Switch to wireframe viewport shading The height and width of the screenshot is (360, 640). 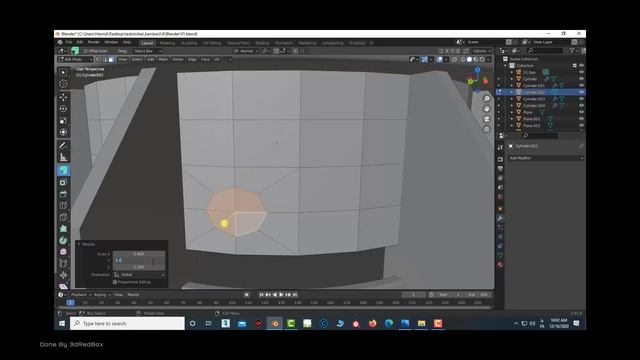coord(463,60)
